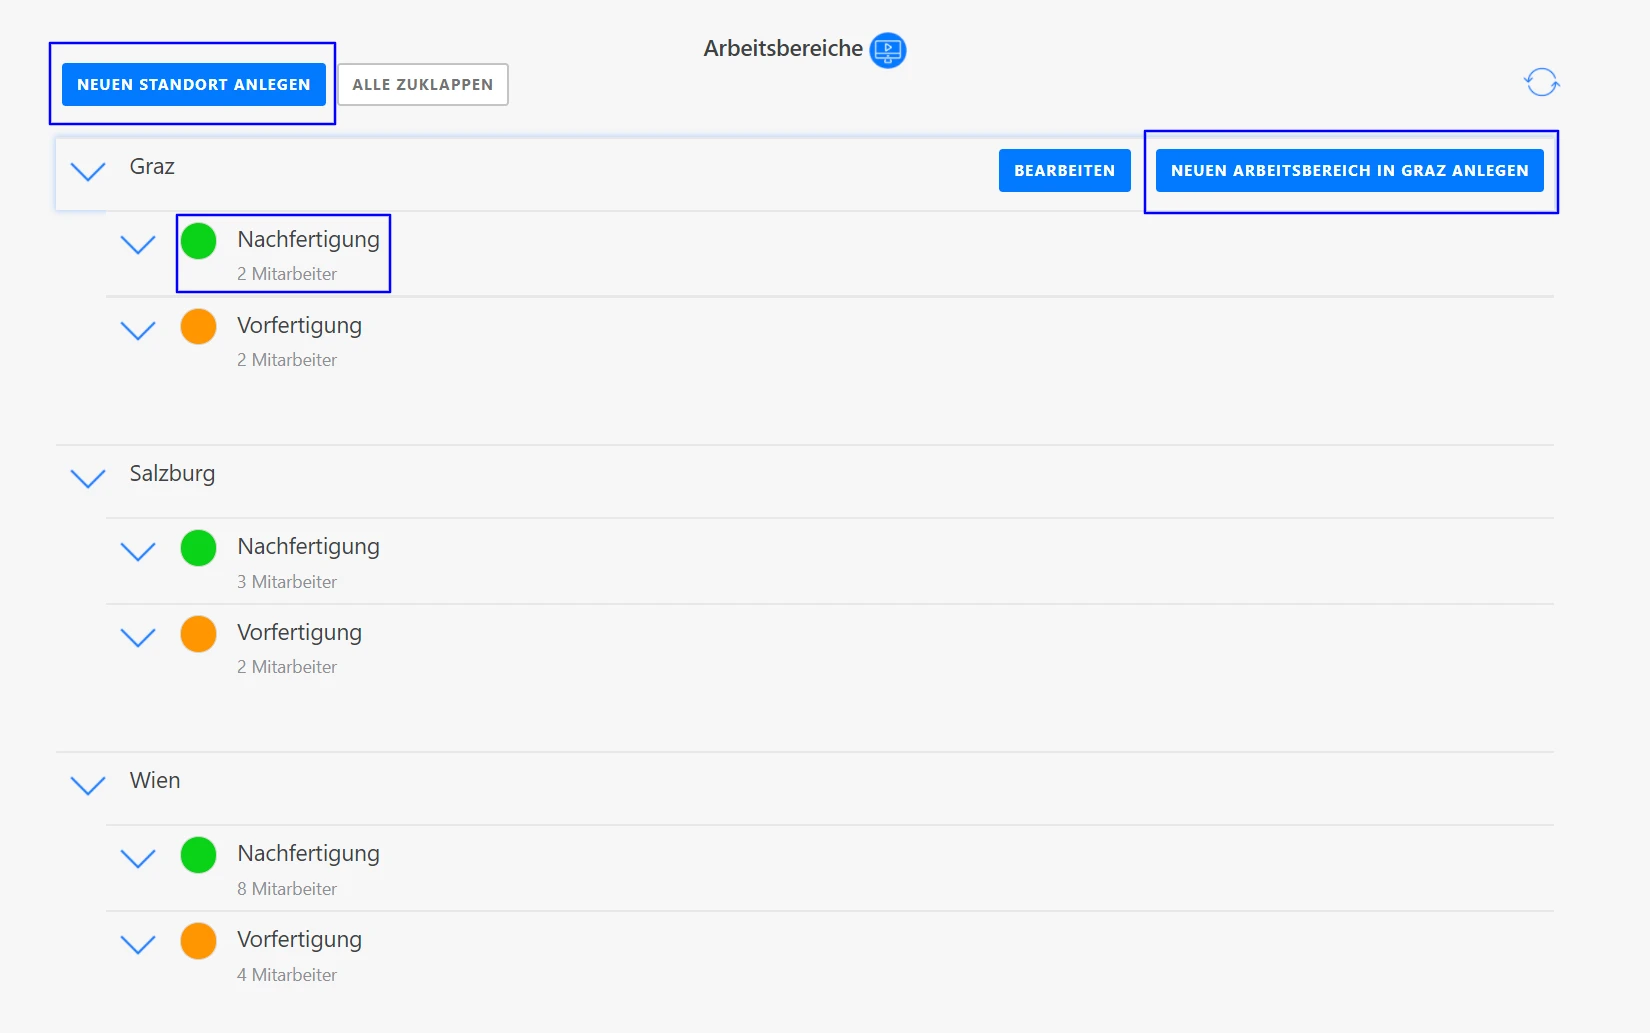The image size is (1650, 1033).
Task: Click orange status circle of Salzburg Vorfertigung
Action: pos(198,634)
